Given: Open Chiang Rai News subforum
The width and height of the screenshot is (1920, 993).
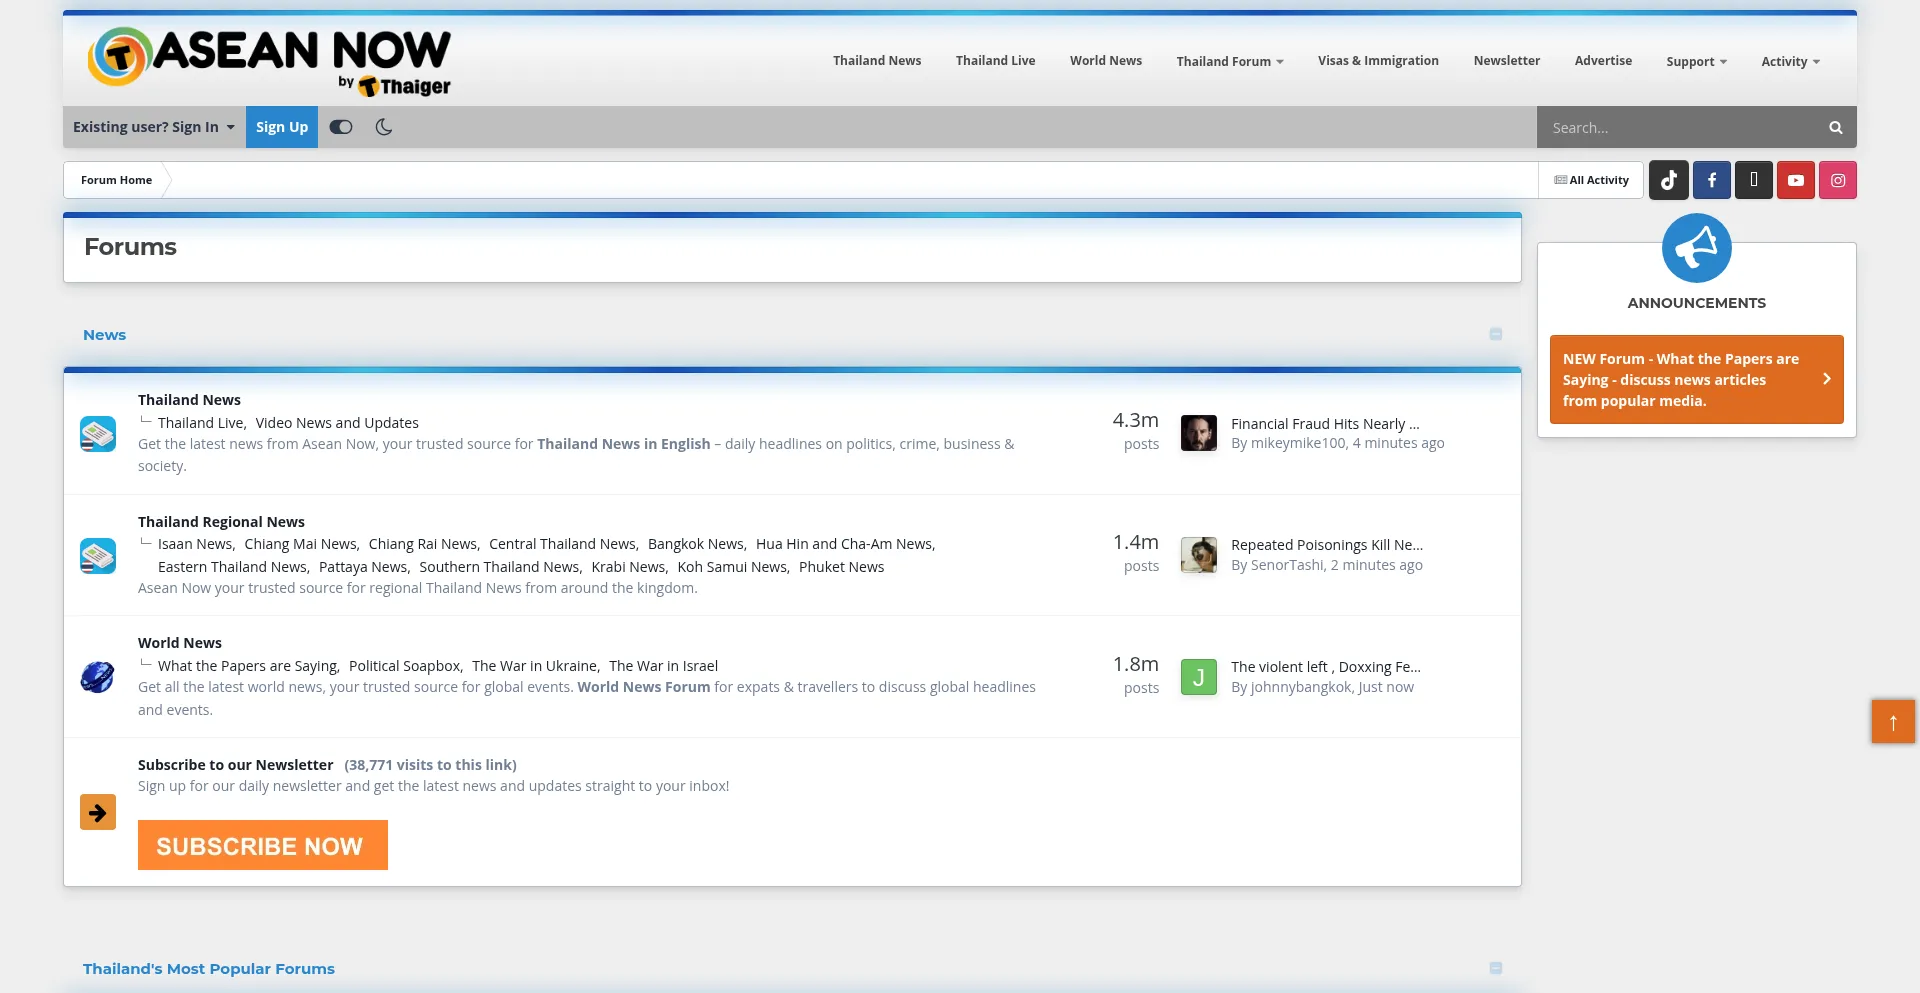Looking at the screenshot, I should [x=423, y=544].
